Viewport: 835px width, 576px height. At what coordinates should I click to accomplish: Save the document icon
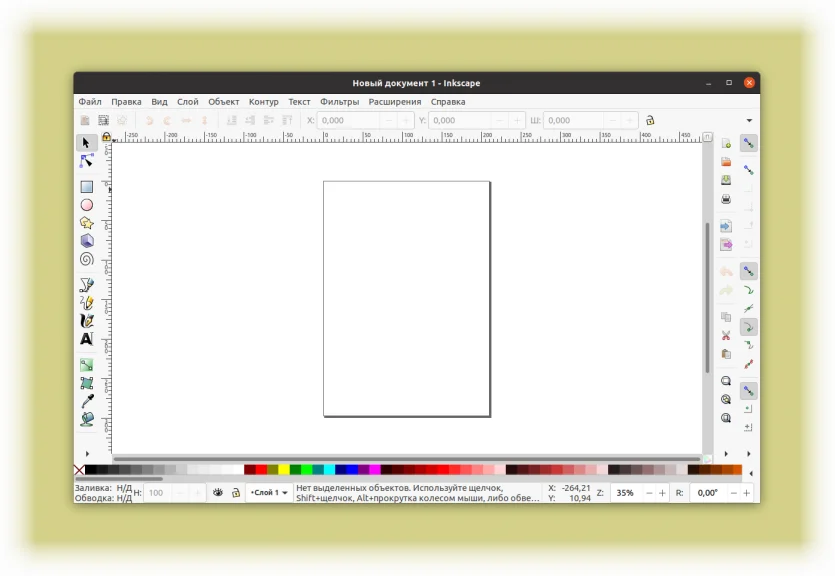coord(726,180)
